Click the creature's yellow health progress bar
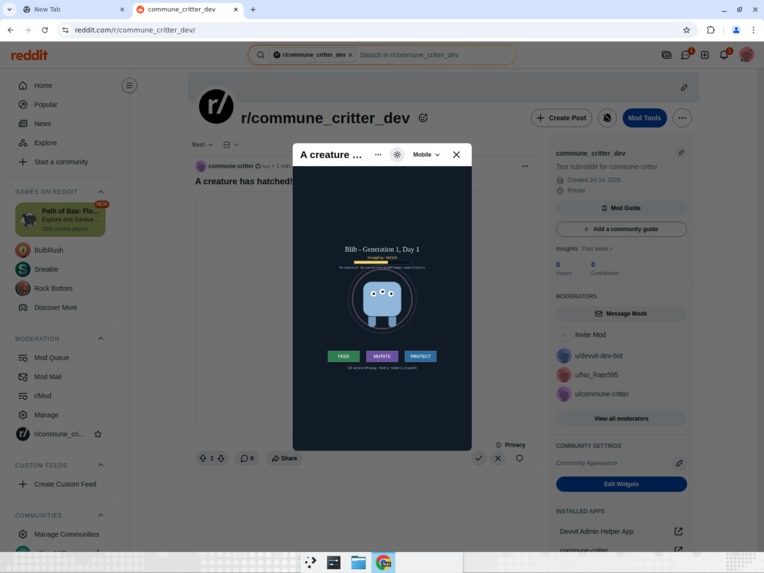This screenshot has width=764, height=573. point(382,262)
